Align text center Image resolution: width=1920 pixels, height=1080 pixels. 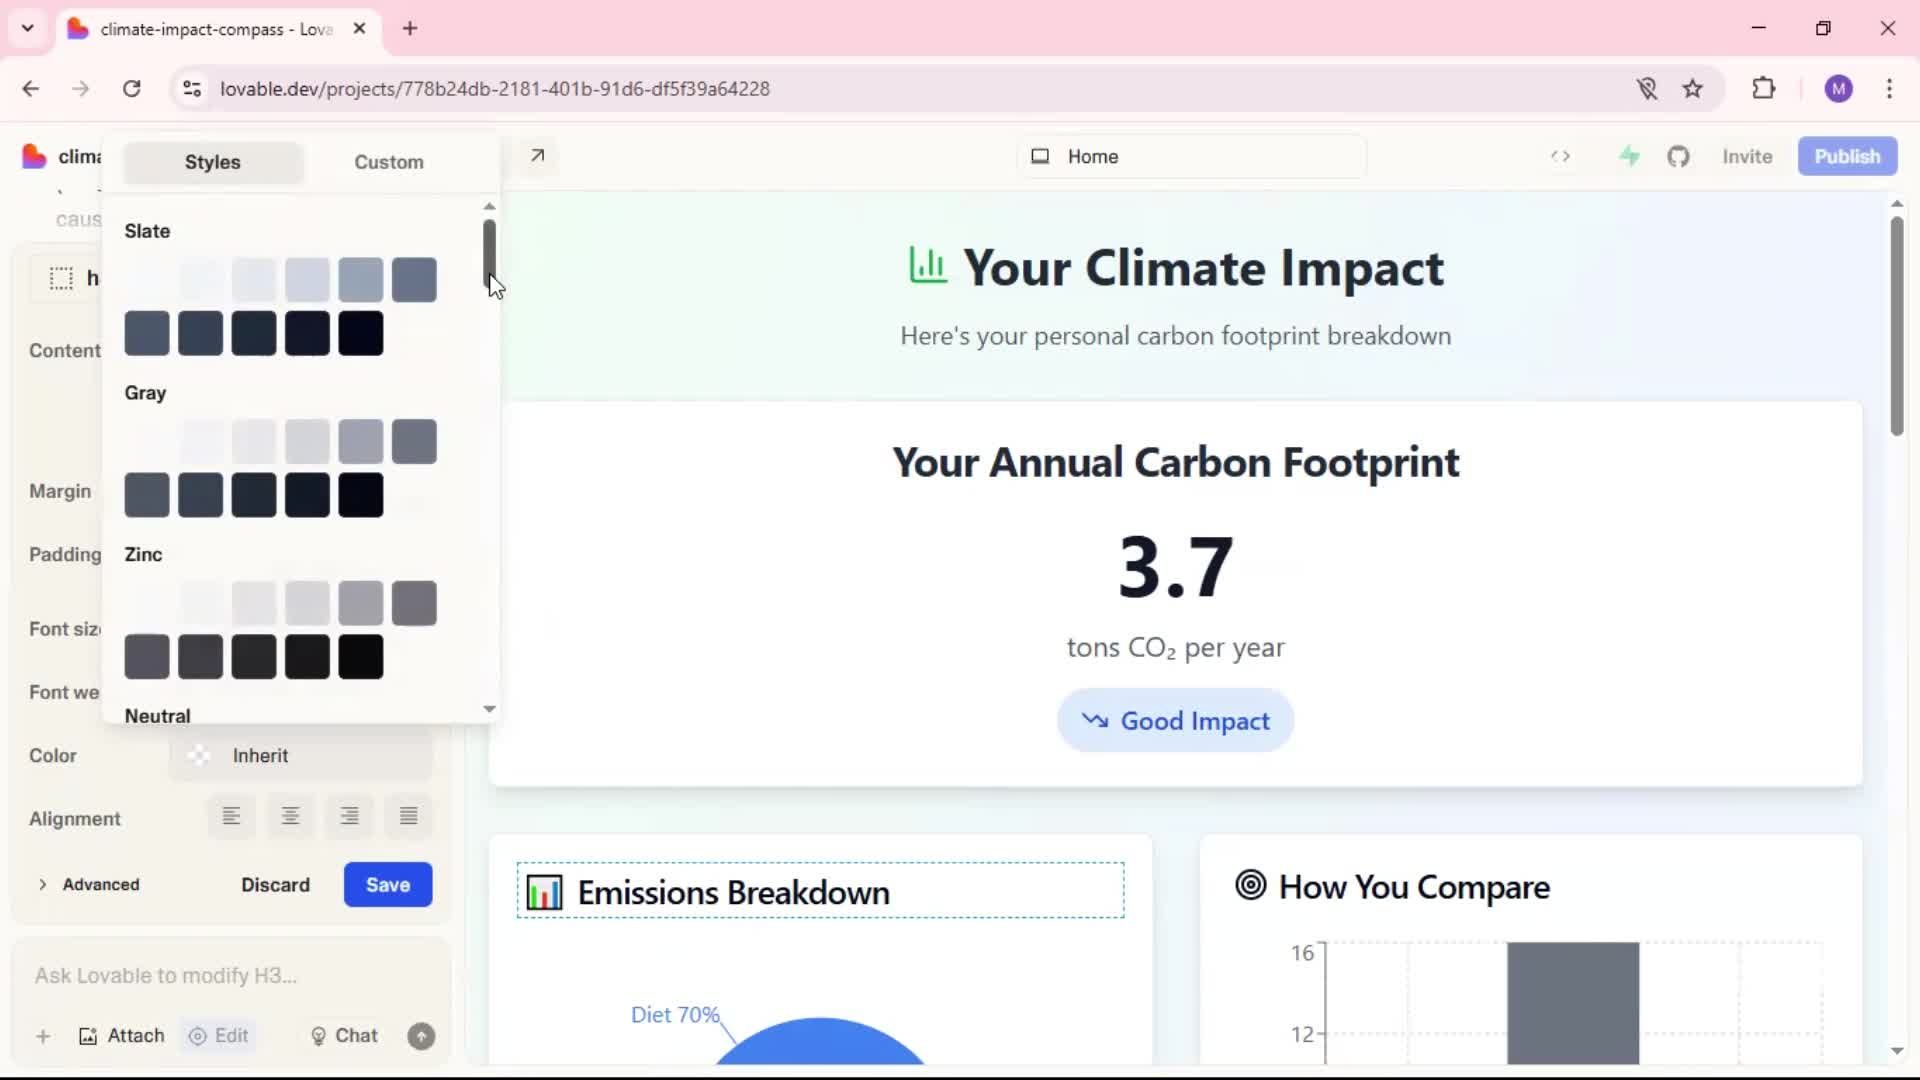coord(290,817)
